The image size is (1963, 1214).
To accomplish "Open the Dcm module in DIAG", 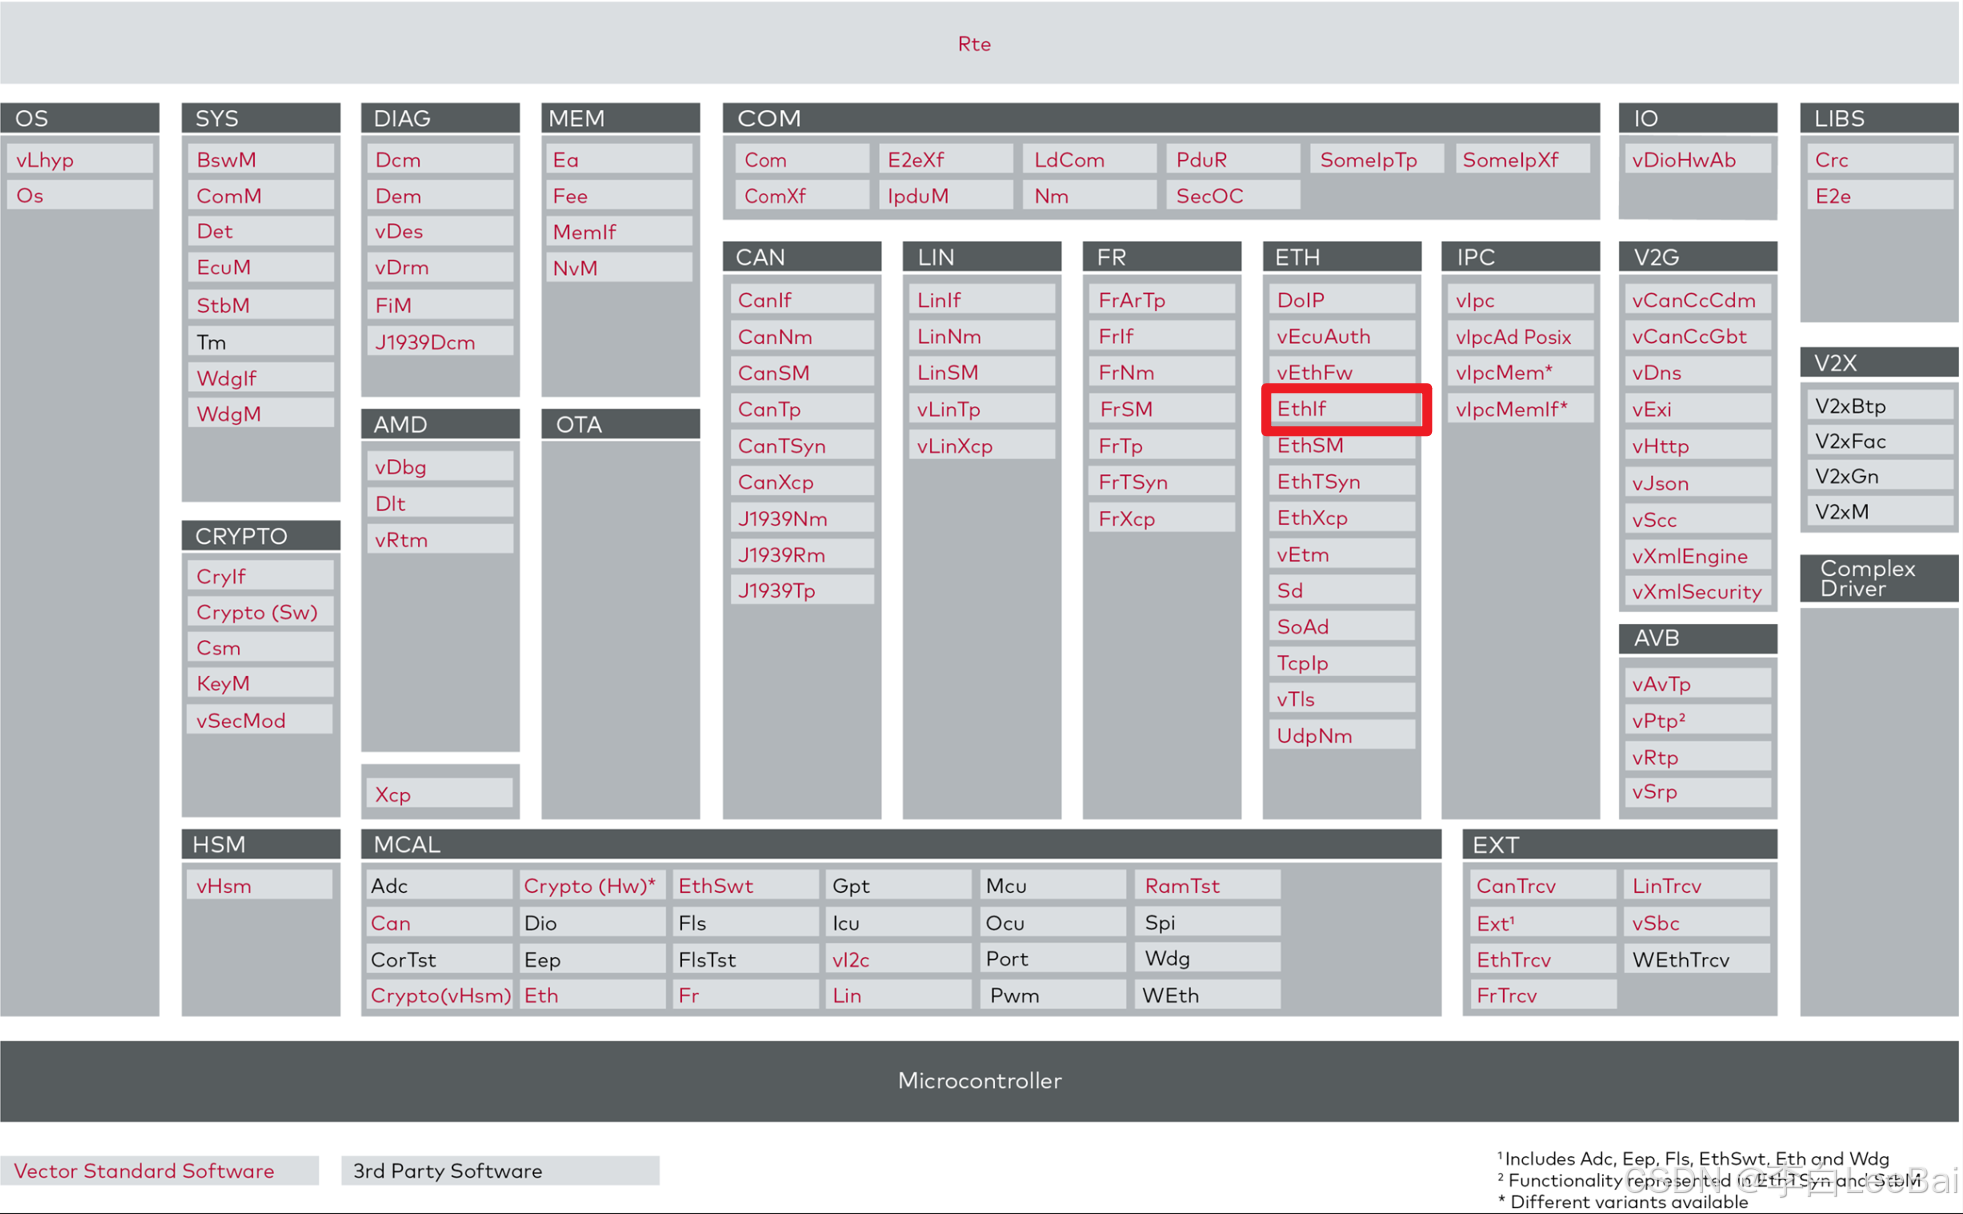I will coord(439,159).
